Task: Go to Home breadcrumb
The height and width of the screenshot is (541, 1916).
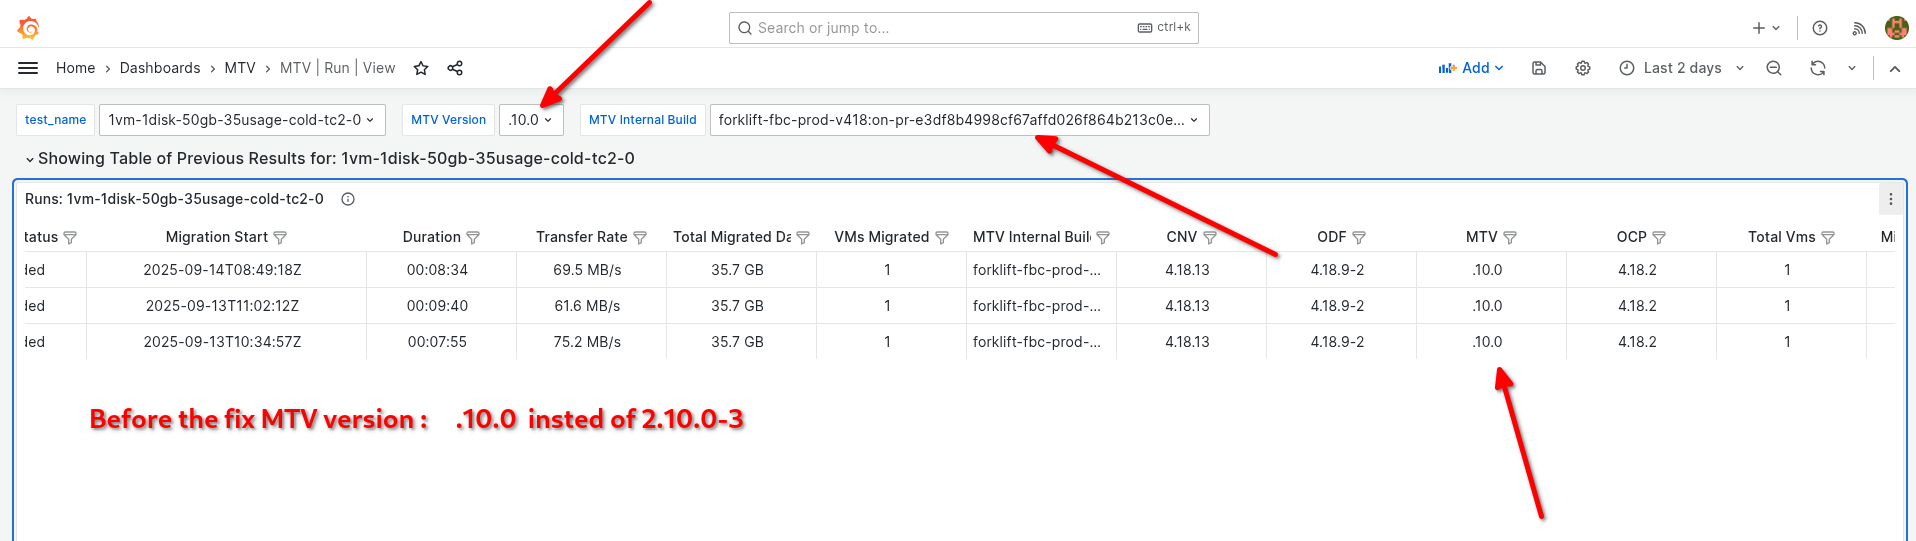Action: [x=75, y=68]
